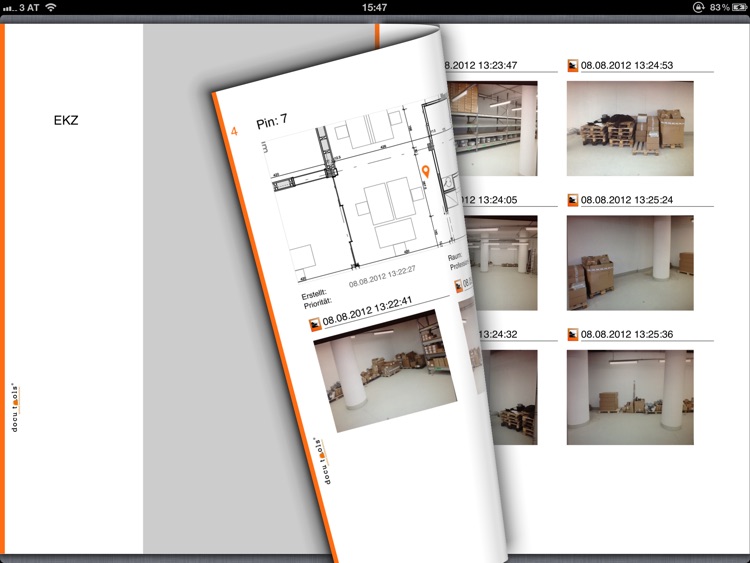
Task: Tap the timestamp 08.08.2012 13:25:24
Action: (627, 200)
